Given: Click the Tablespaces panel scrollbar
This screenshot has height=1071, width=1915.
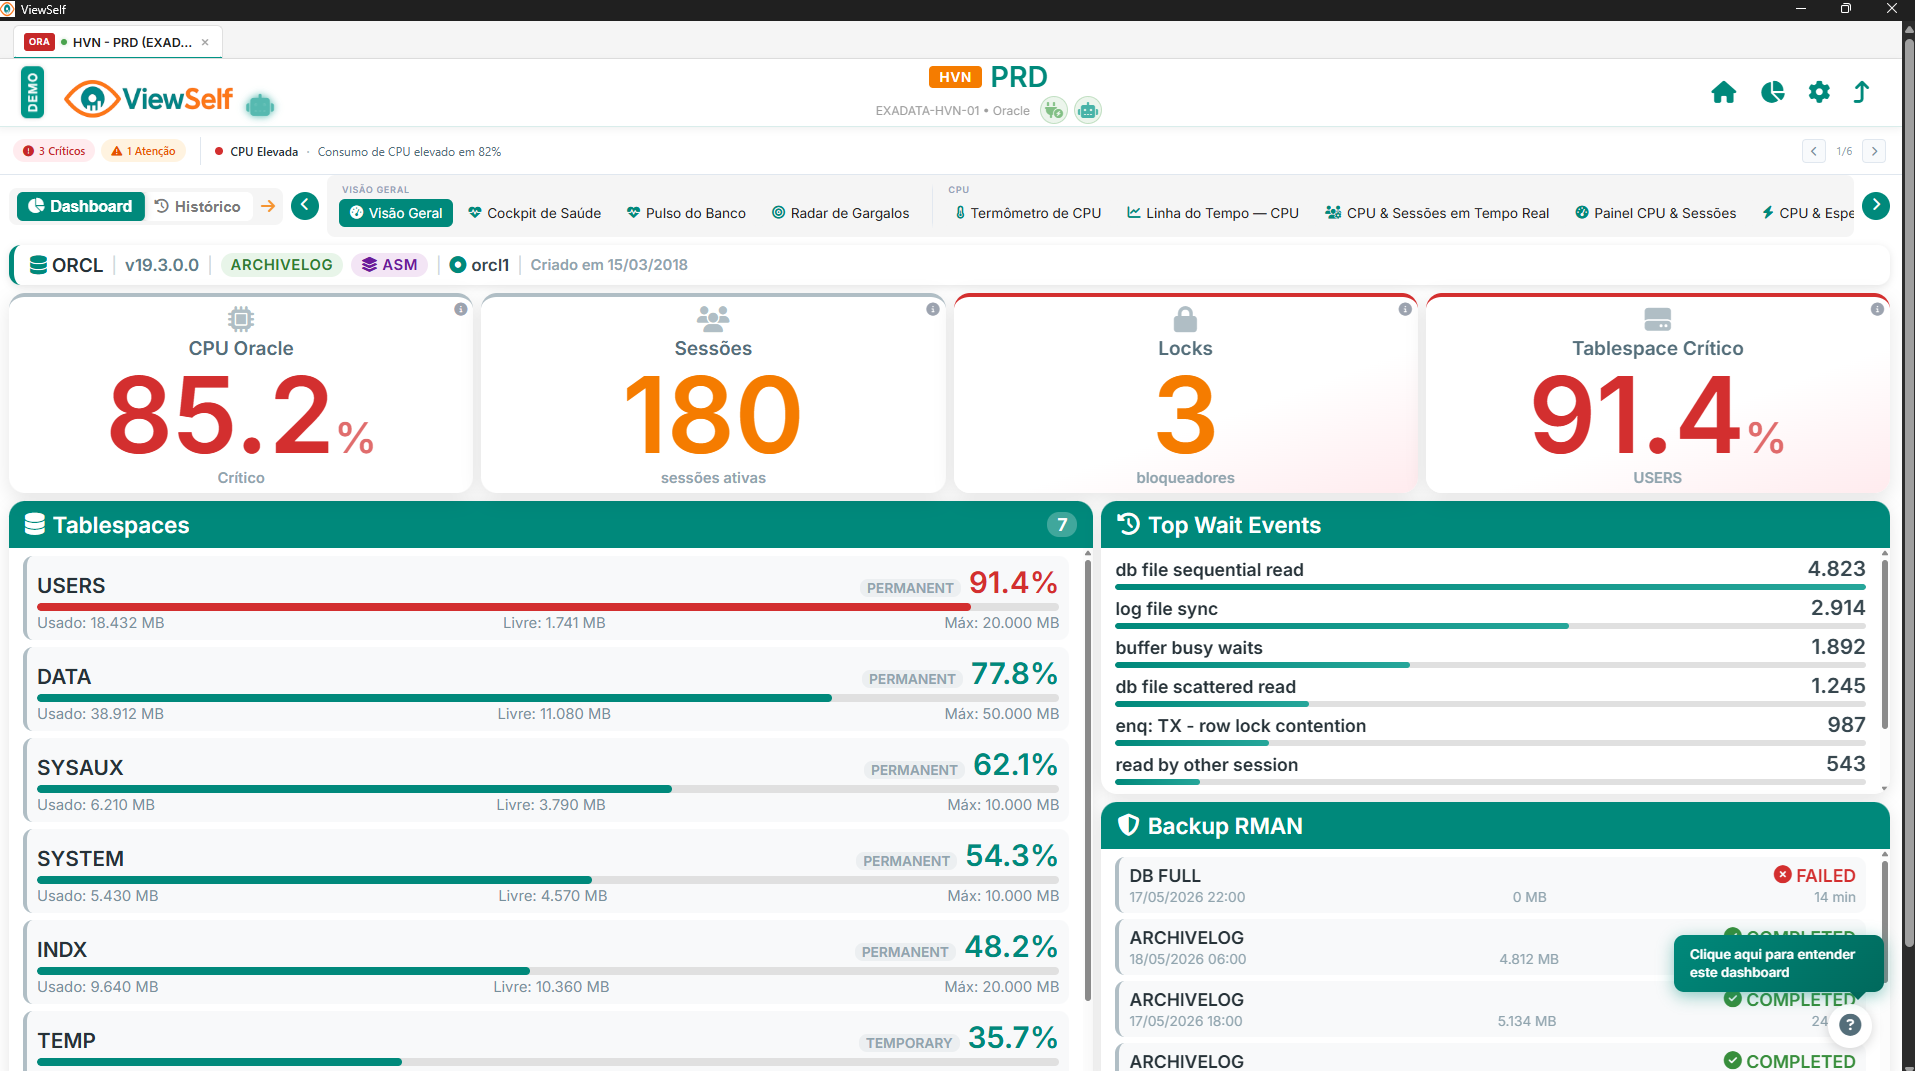Looking at the screenshot, I should tap(1088, 780).
